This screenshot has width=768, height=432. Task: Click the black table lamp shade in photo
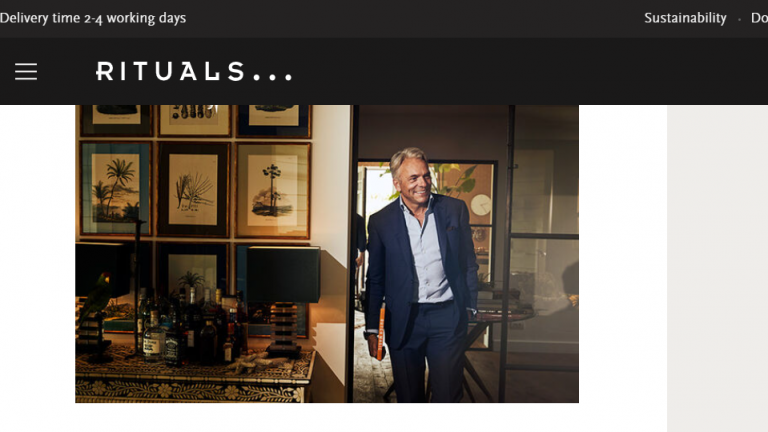point(283,274)
